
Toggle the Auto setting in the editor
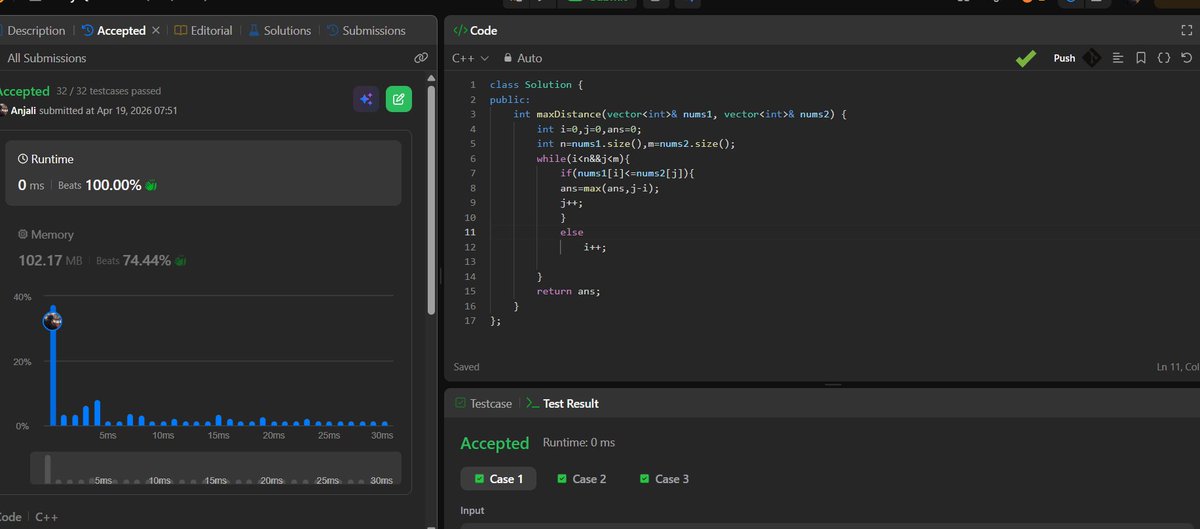tap(522, 58)
